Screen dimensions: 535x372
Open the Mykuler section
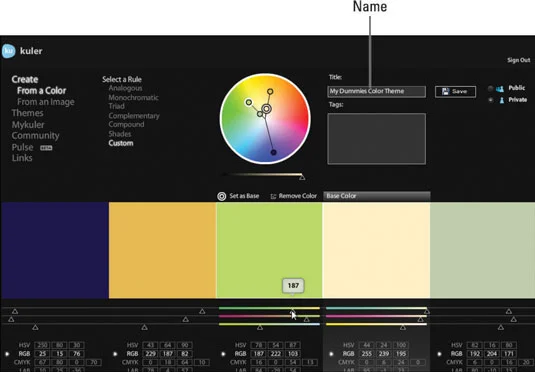coord(28,125)
